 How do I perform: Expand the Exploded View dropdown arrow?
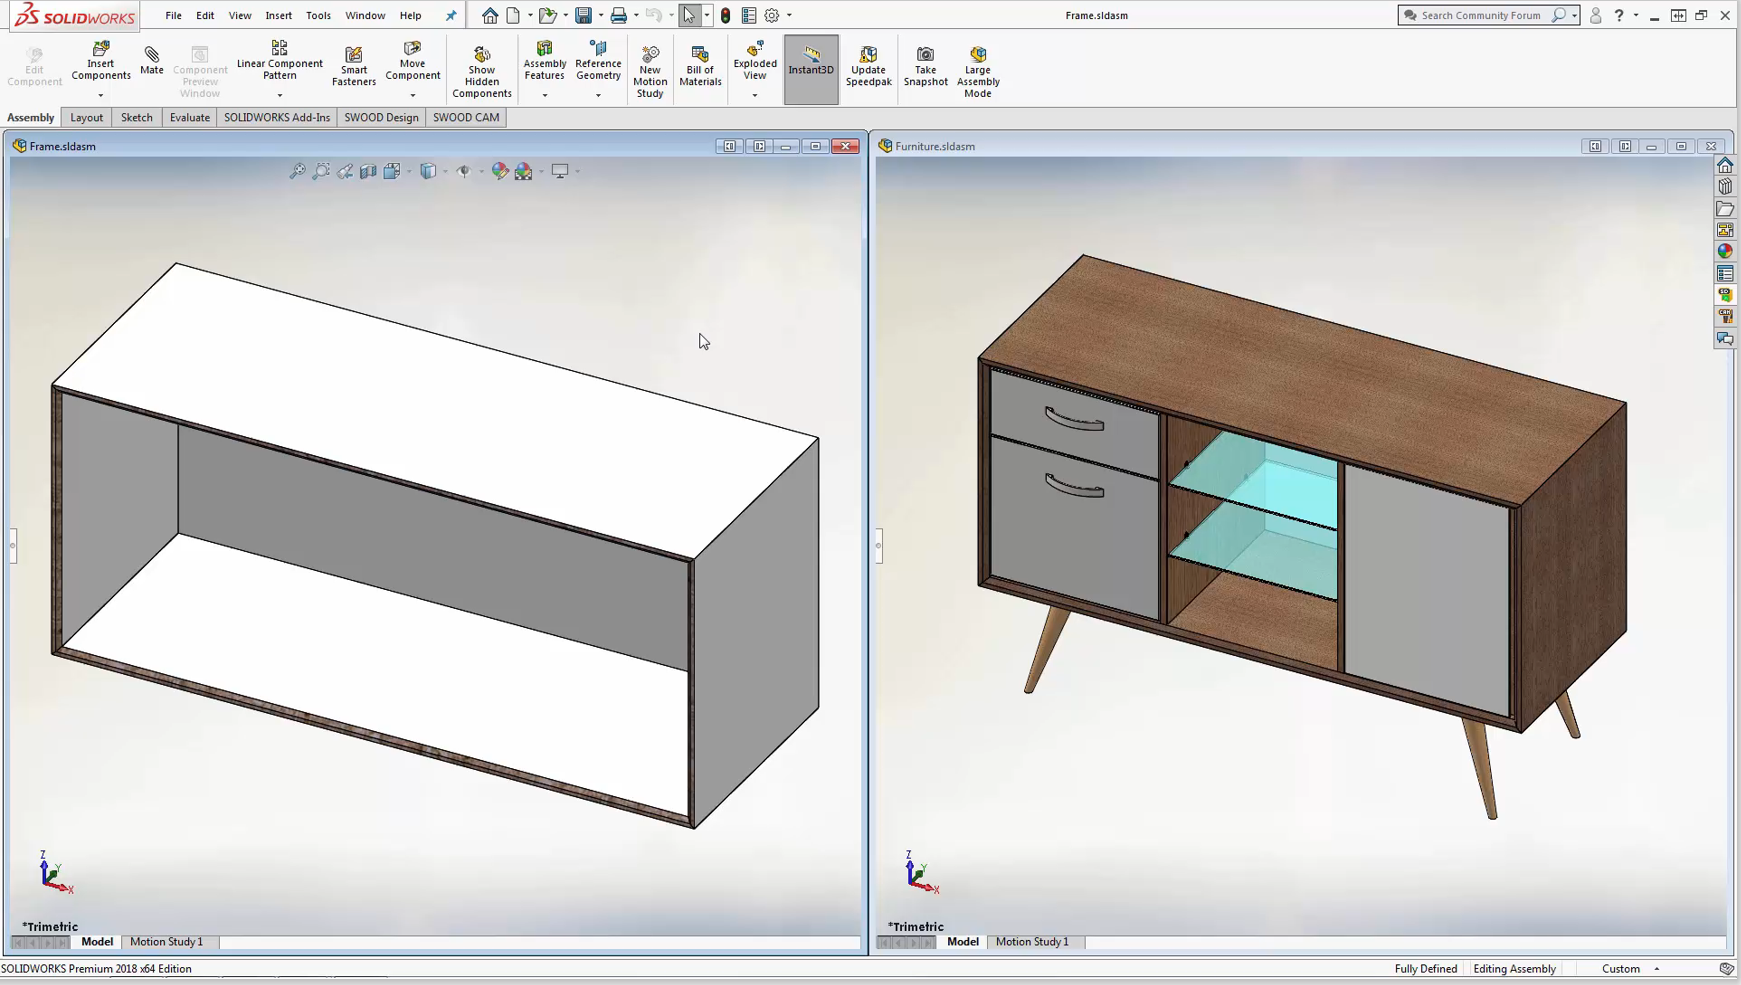[755, 95]
